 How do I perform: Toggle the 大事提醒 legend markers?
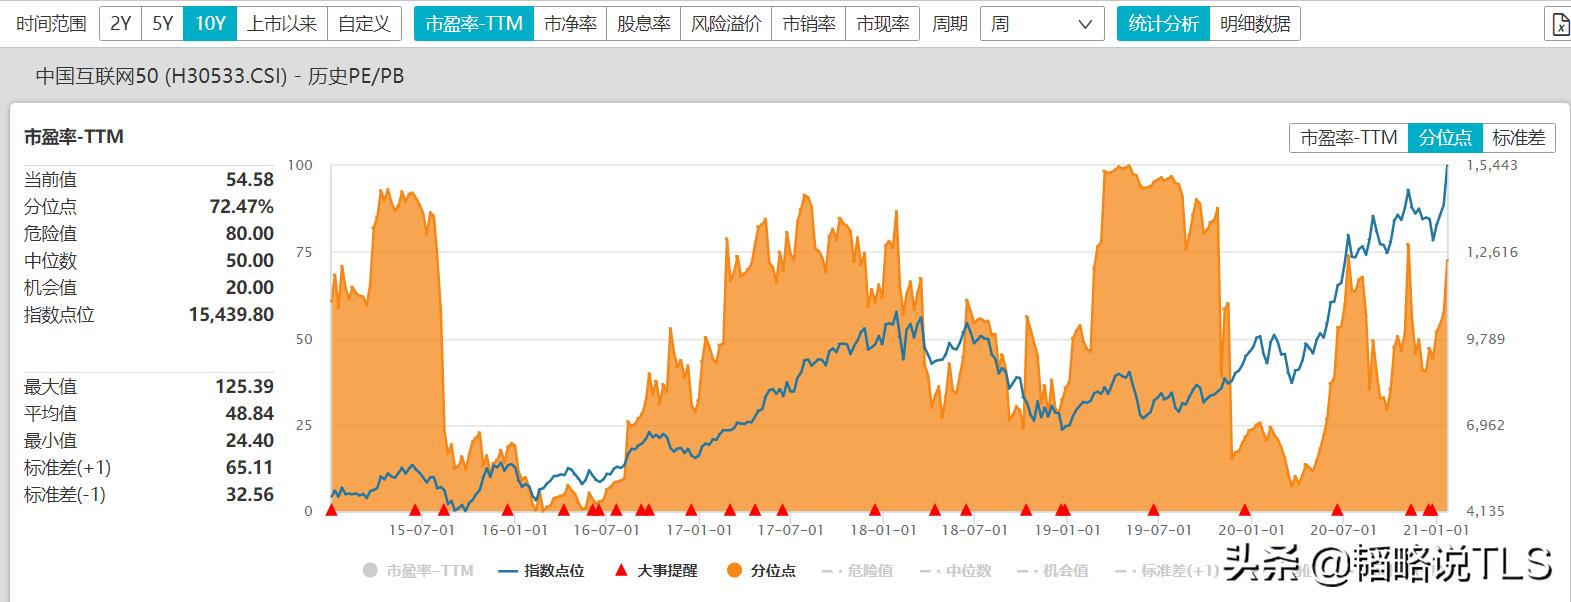pyautogui.click(x=655, y=570)
